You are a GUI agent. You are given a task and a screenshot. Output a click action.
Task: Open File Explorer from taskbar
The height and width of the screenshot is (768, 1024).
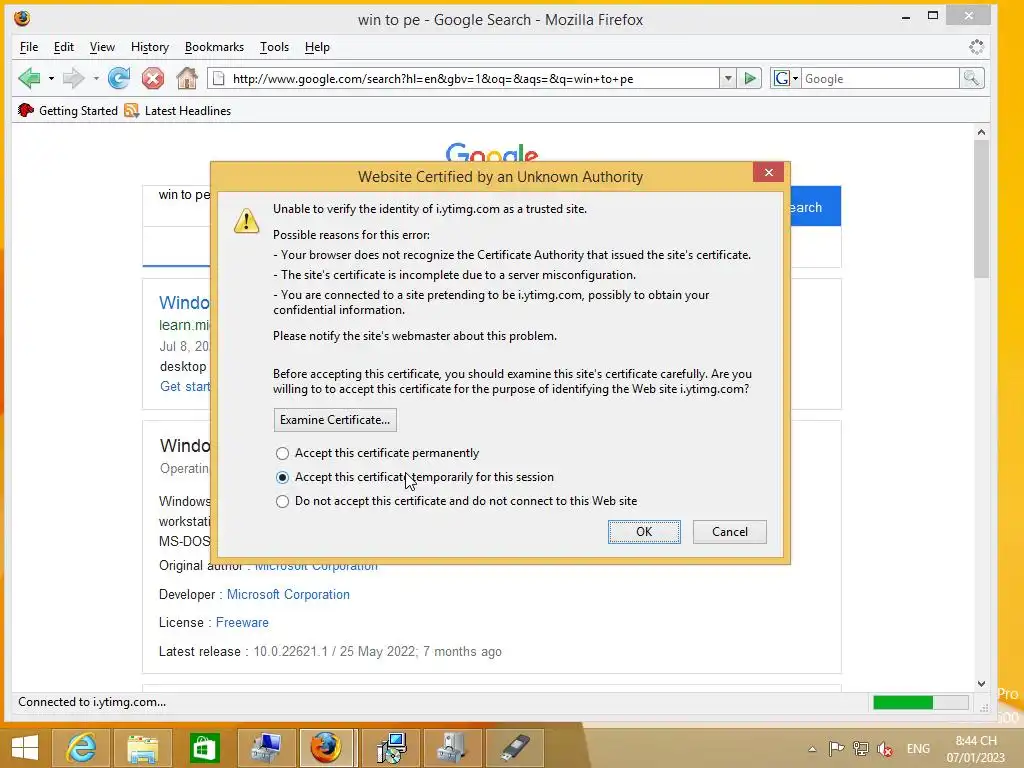click(142, 748)
